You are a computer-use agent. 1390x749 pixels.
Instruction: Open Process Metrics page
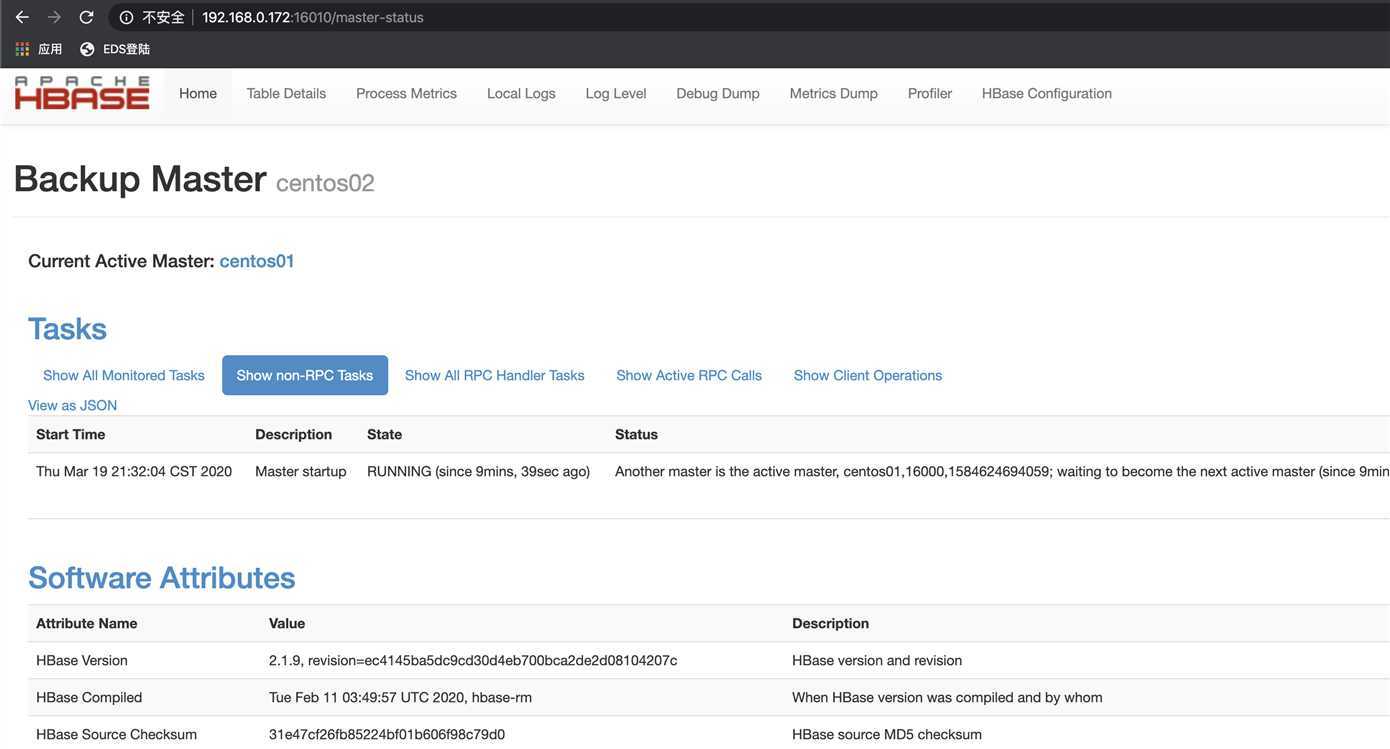[406, 93]
